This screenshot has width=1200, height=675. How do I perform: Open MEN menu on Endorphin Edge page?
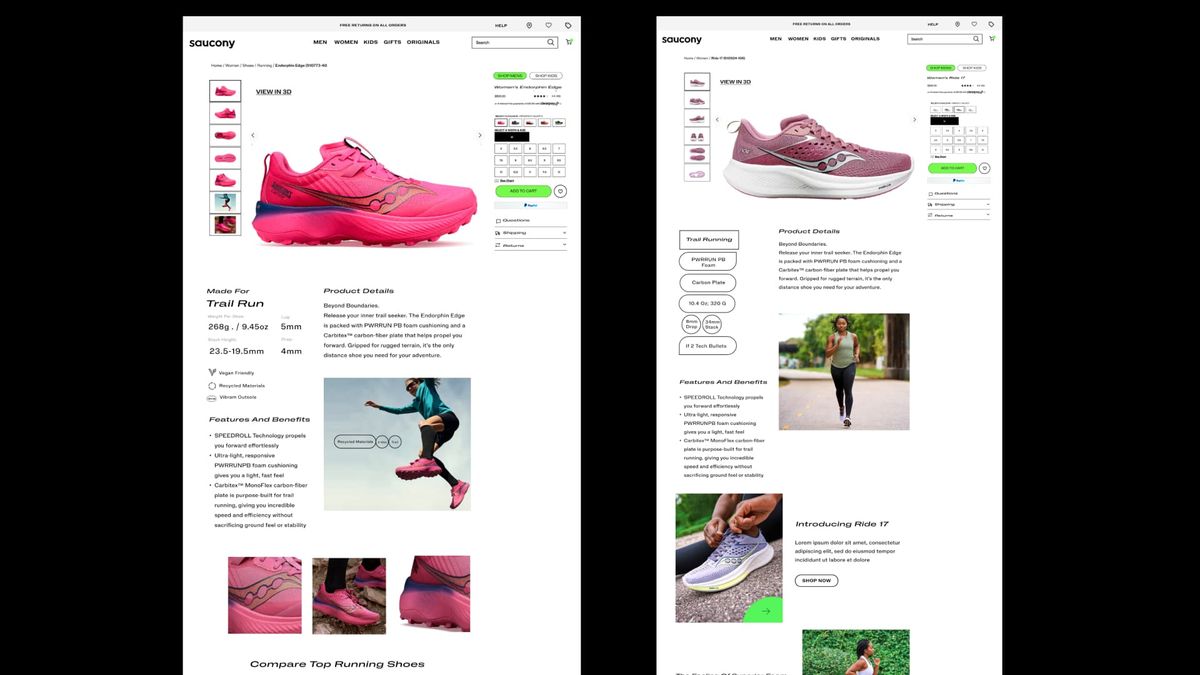click(x=320, y=42)
